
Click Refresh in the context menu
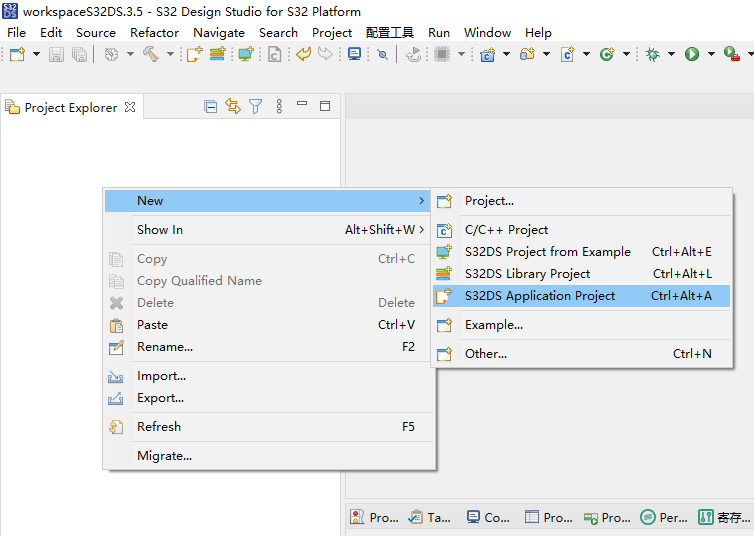tap(267, 427)
